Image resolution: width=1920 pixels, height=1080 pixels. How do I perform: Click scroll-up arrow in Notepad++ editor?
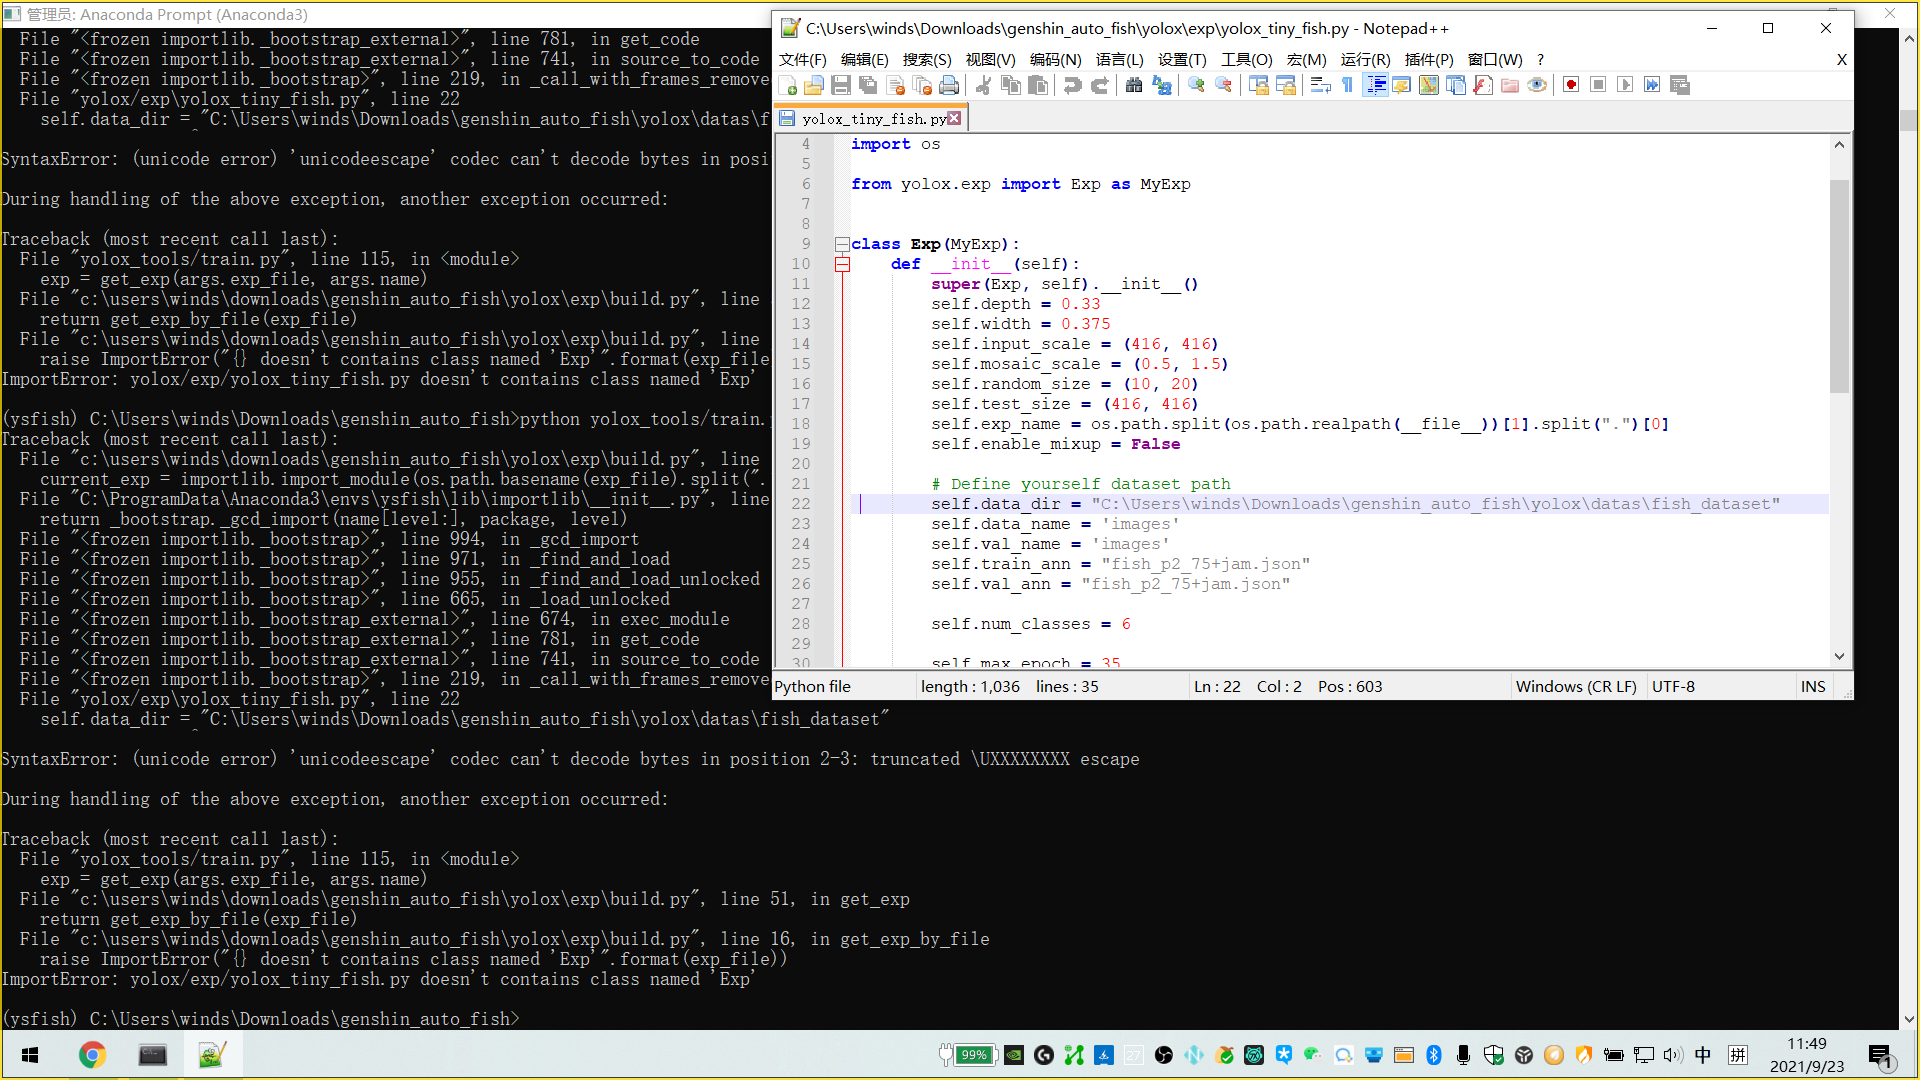click(1839, 145)
